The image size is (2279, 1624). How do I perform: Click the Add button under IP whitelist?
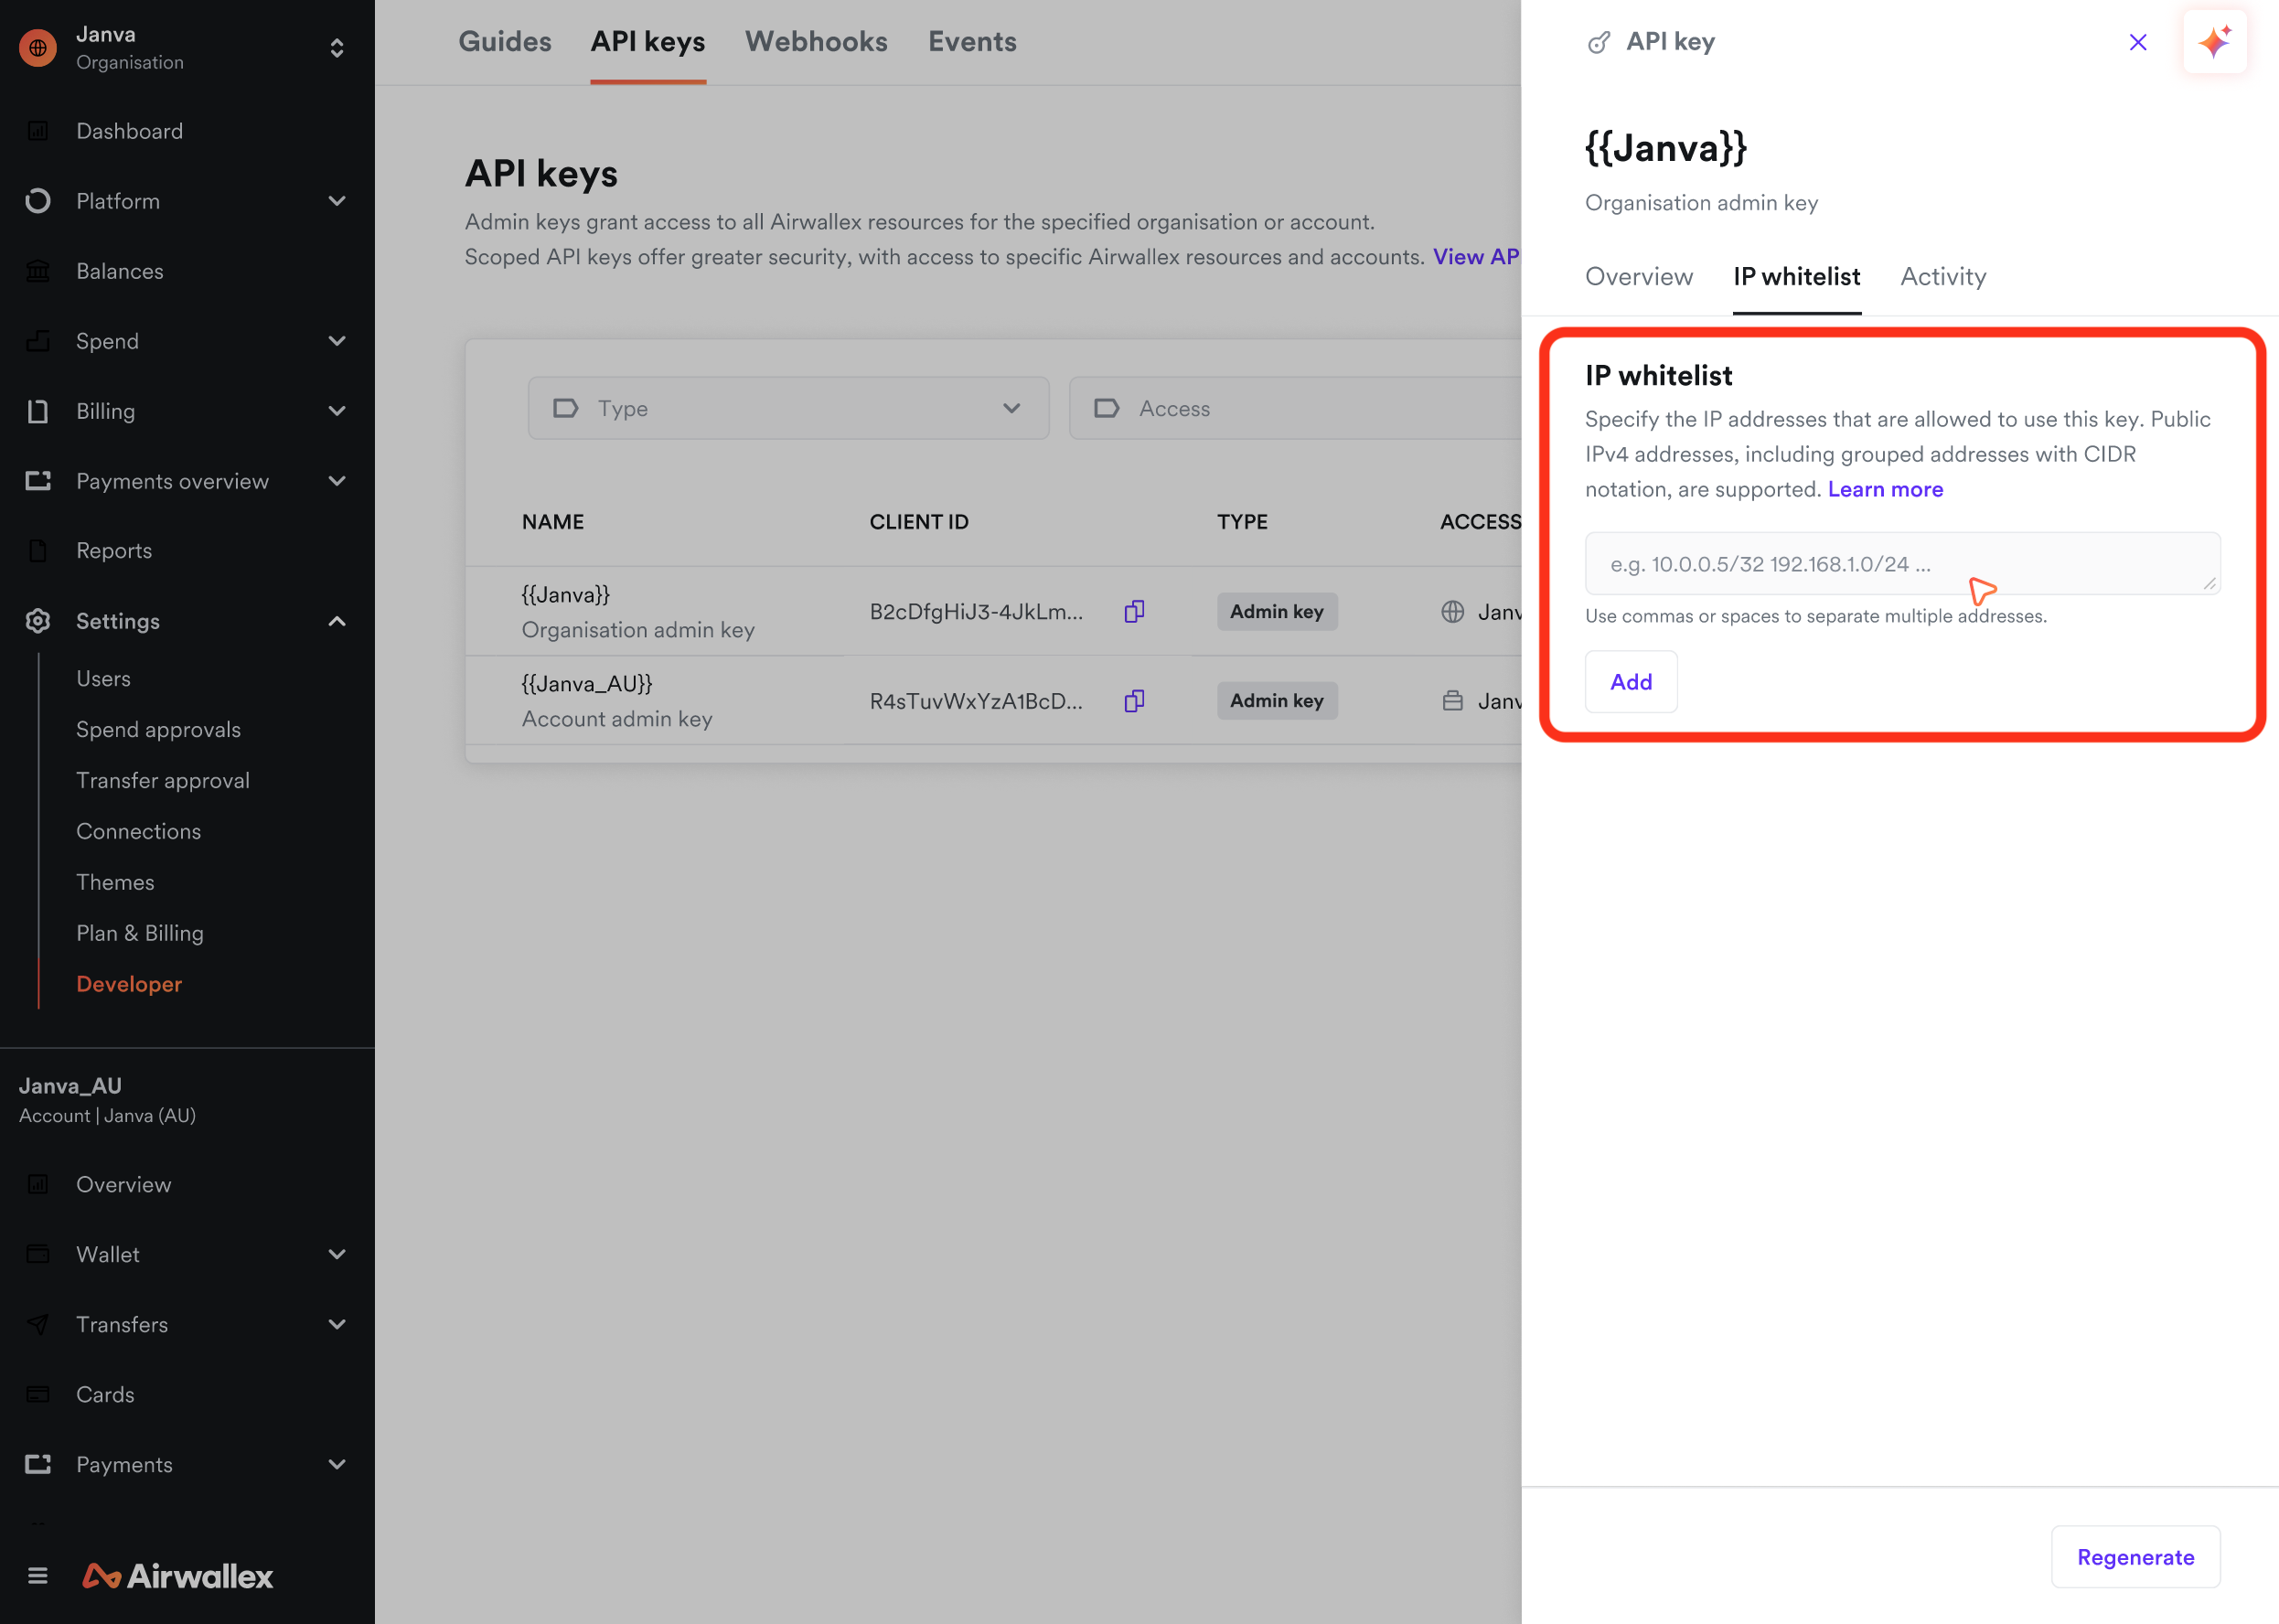pyautogui.click(x=1631, y=682)
